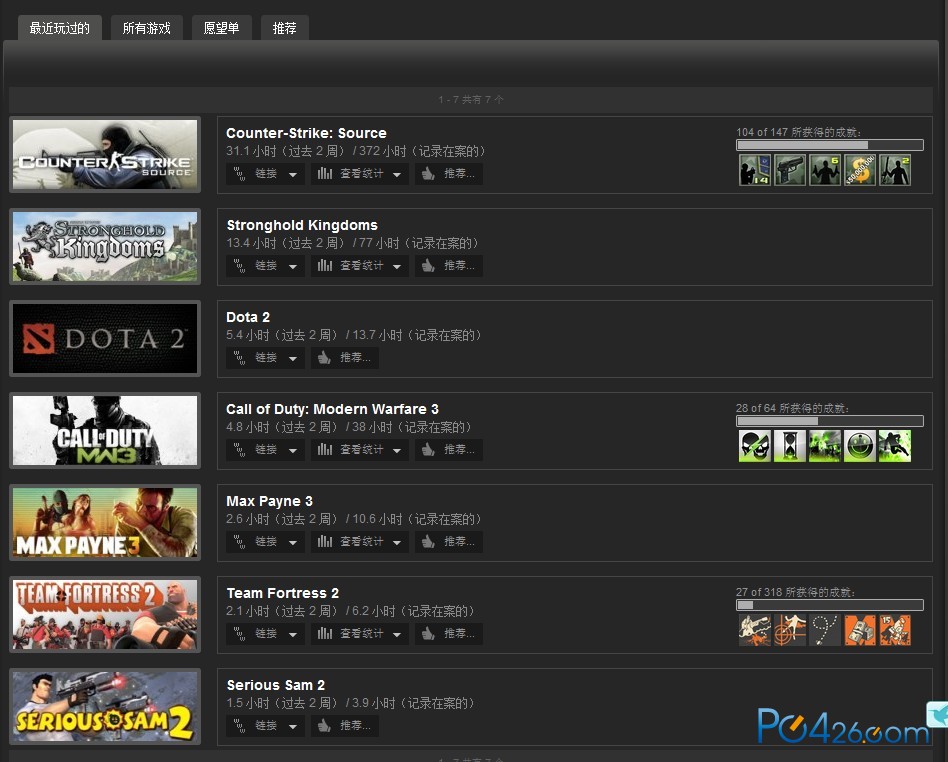
Task: Open first Team Fortress 2 achievement icon
Action: point(755,630)
